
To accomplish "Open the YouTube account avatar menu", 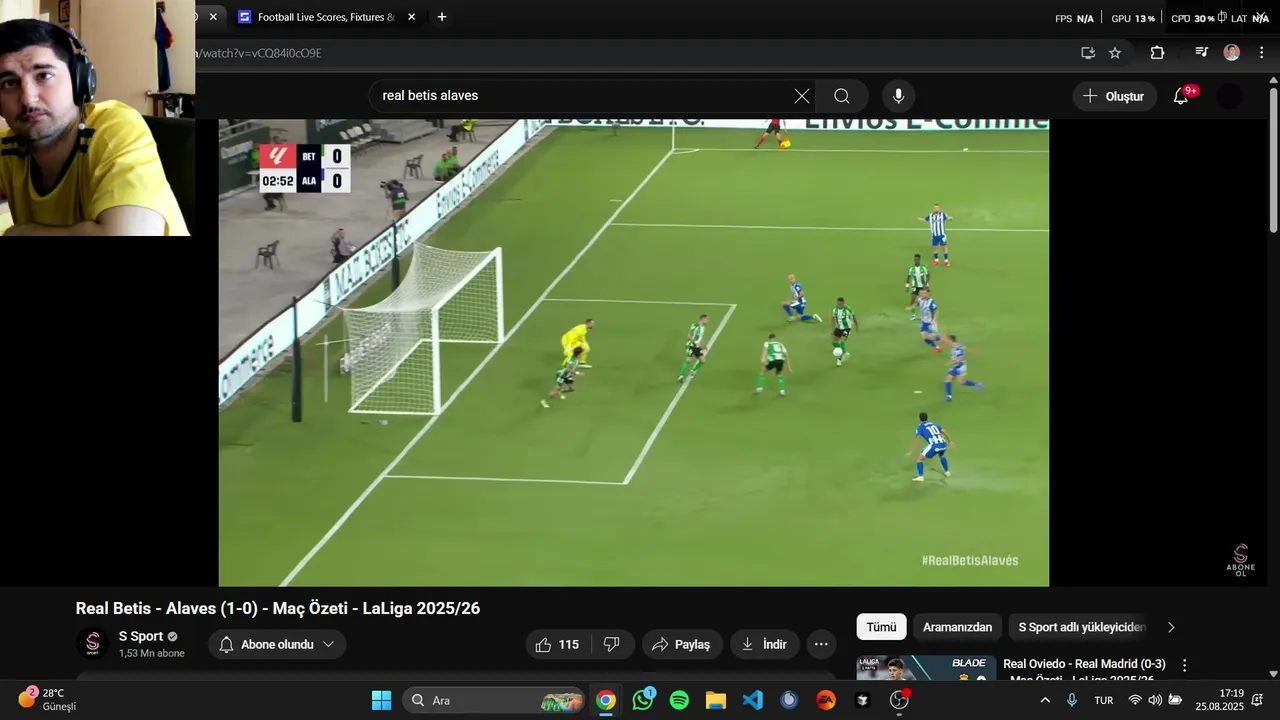I will (x=1229, y=96).
